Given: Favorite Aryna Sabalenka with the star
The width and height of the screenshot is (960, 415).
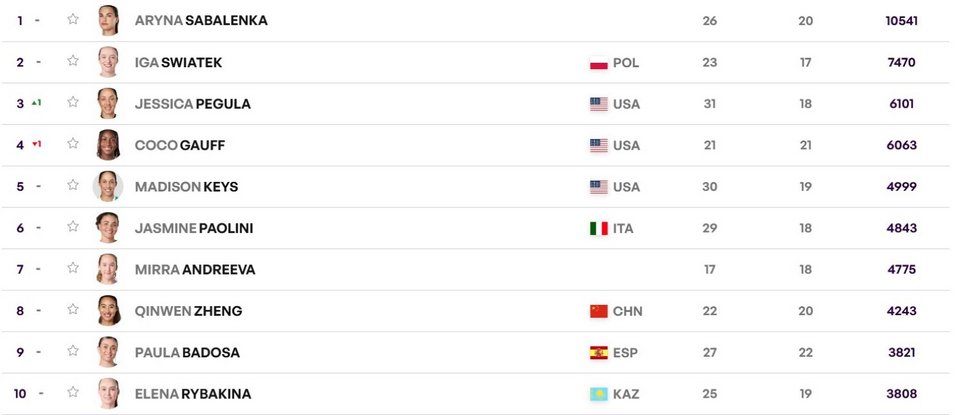Looking at the screenshot, I should click(73, 19).
